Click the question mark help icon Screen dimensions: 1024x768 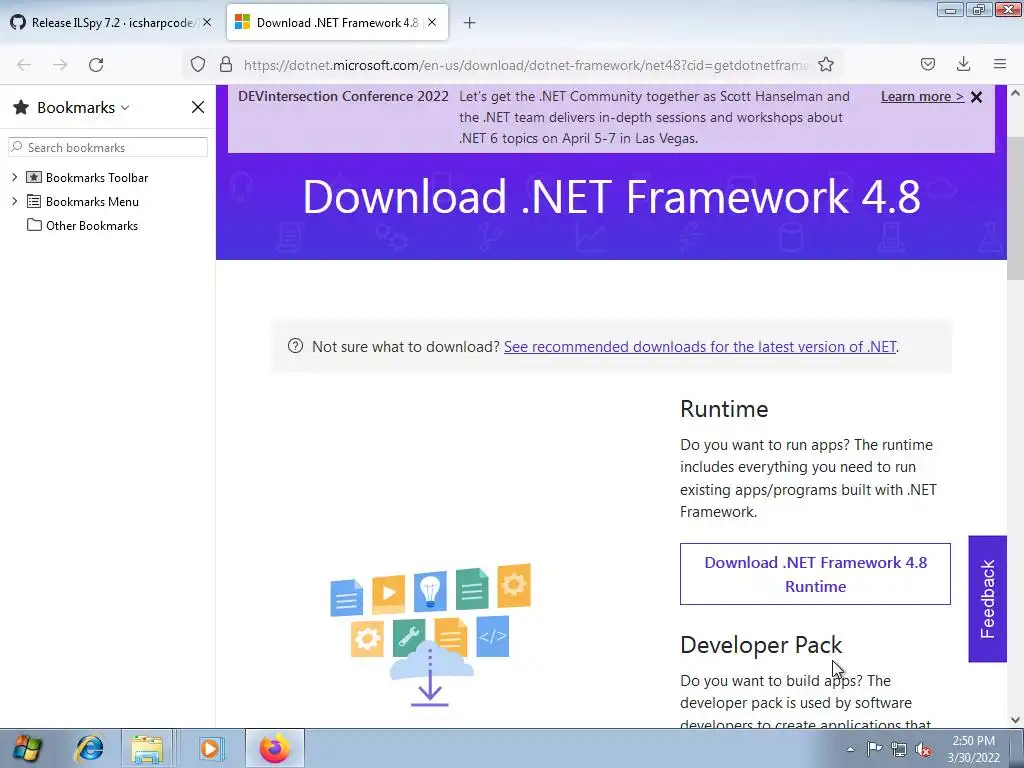[x=295, y=346]
